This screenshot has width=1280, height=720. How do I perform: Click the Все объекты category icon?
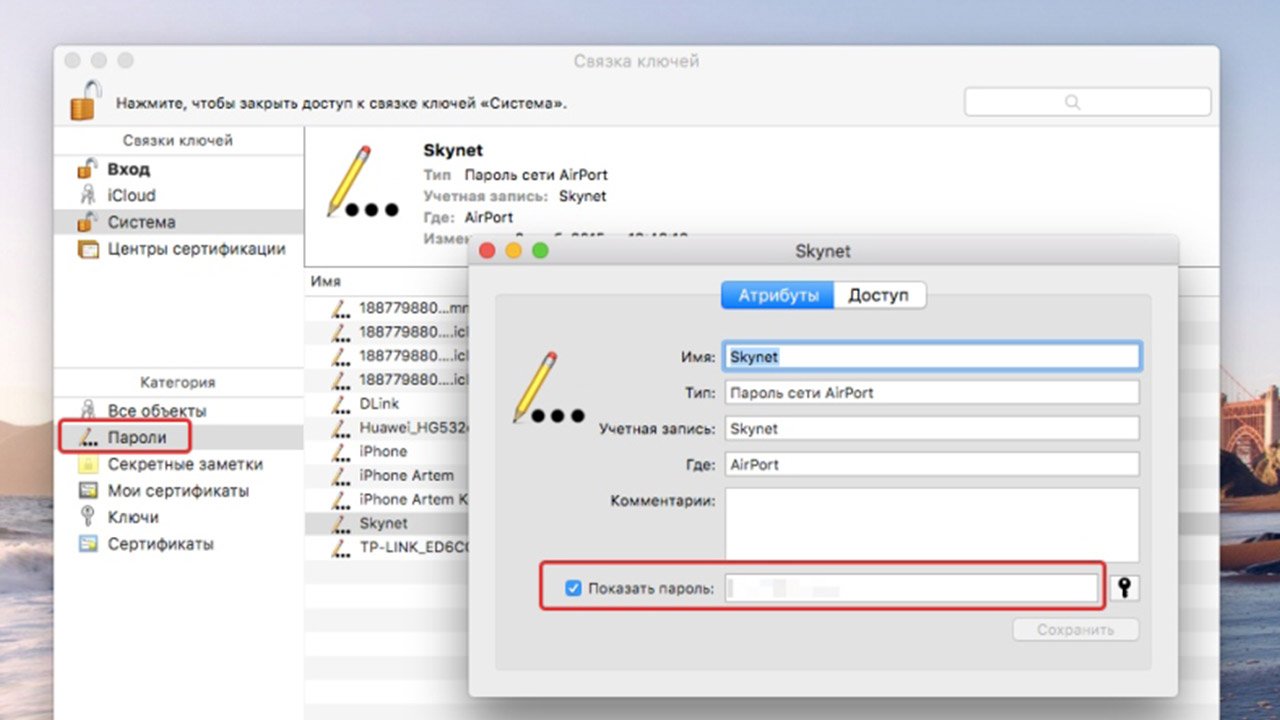coord(88,411)
